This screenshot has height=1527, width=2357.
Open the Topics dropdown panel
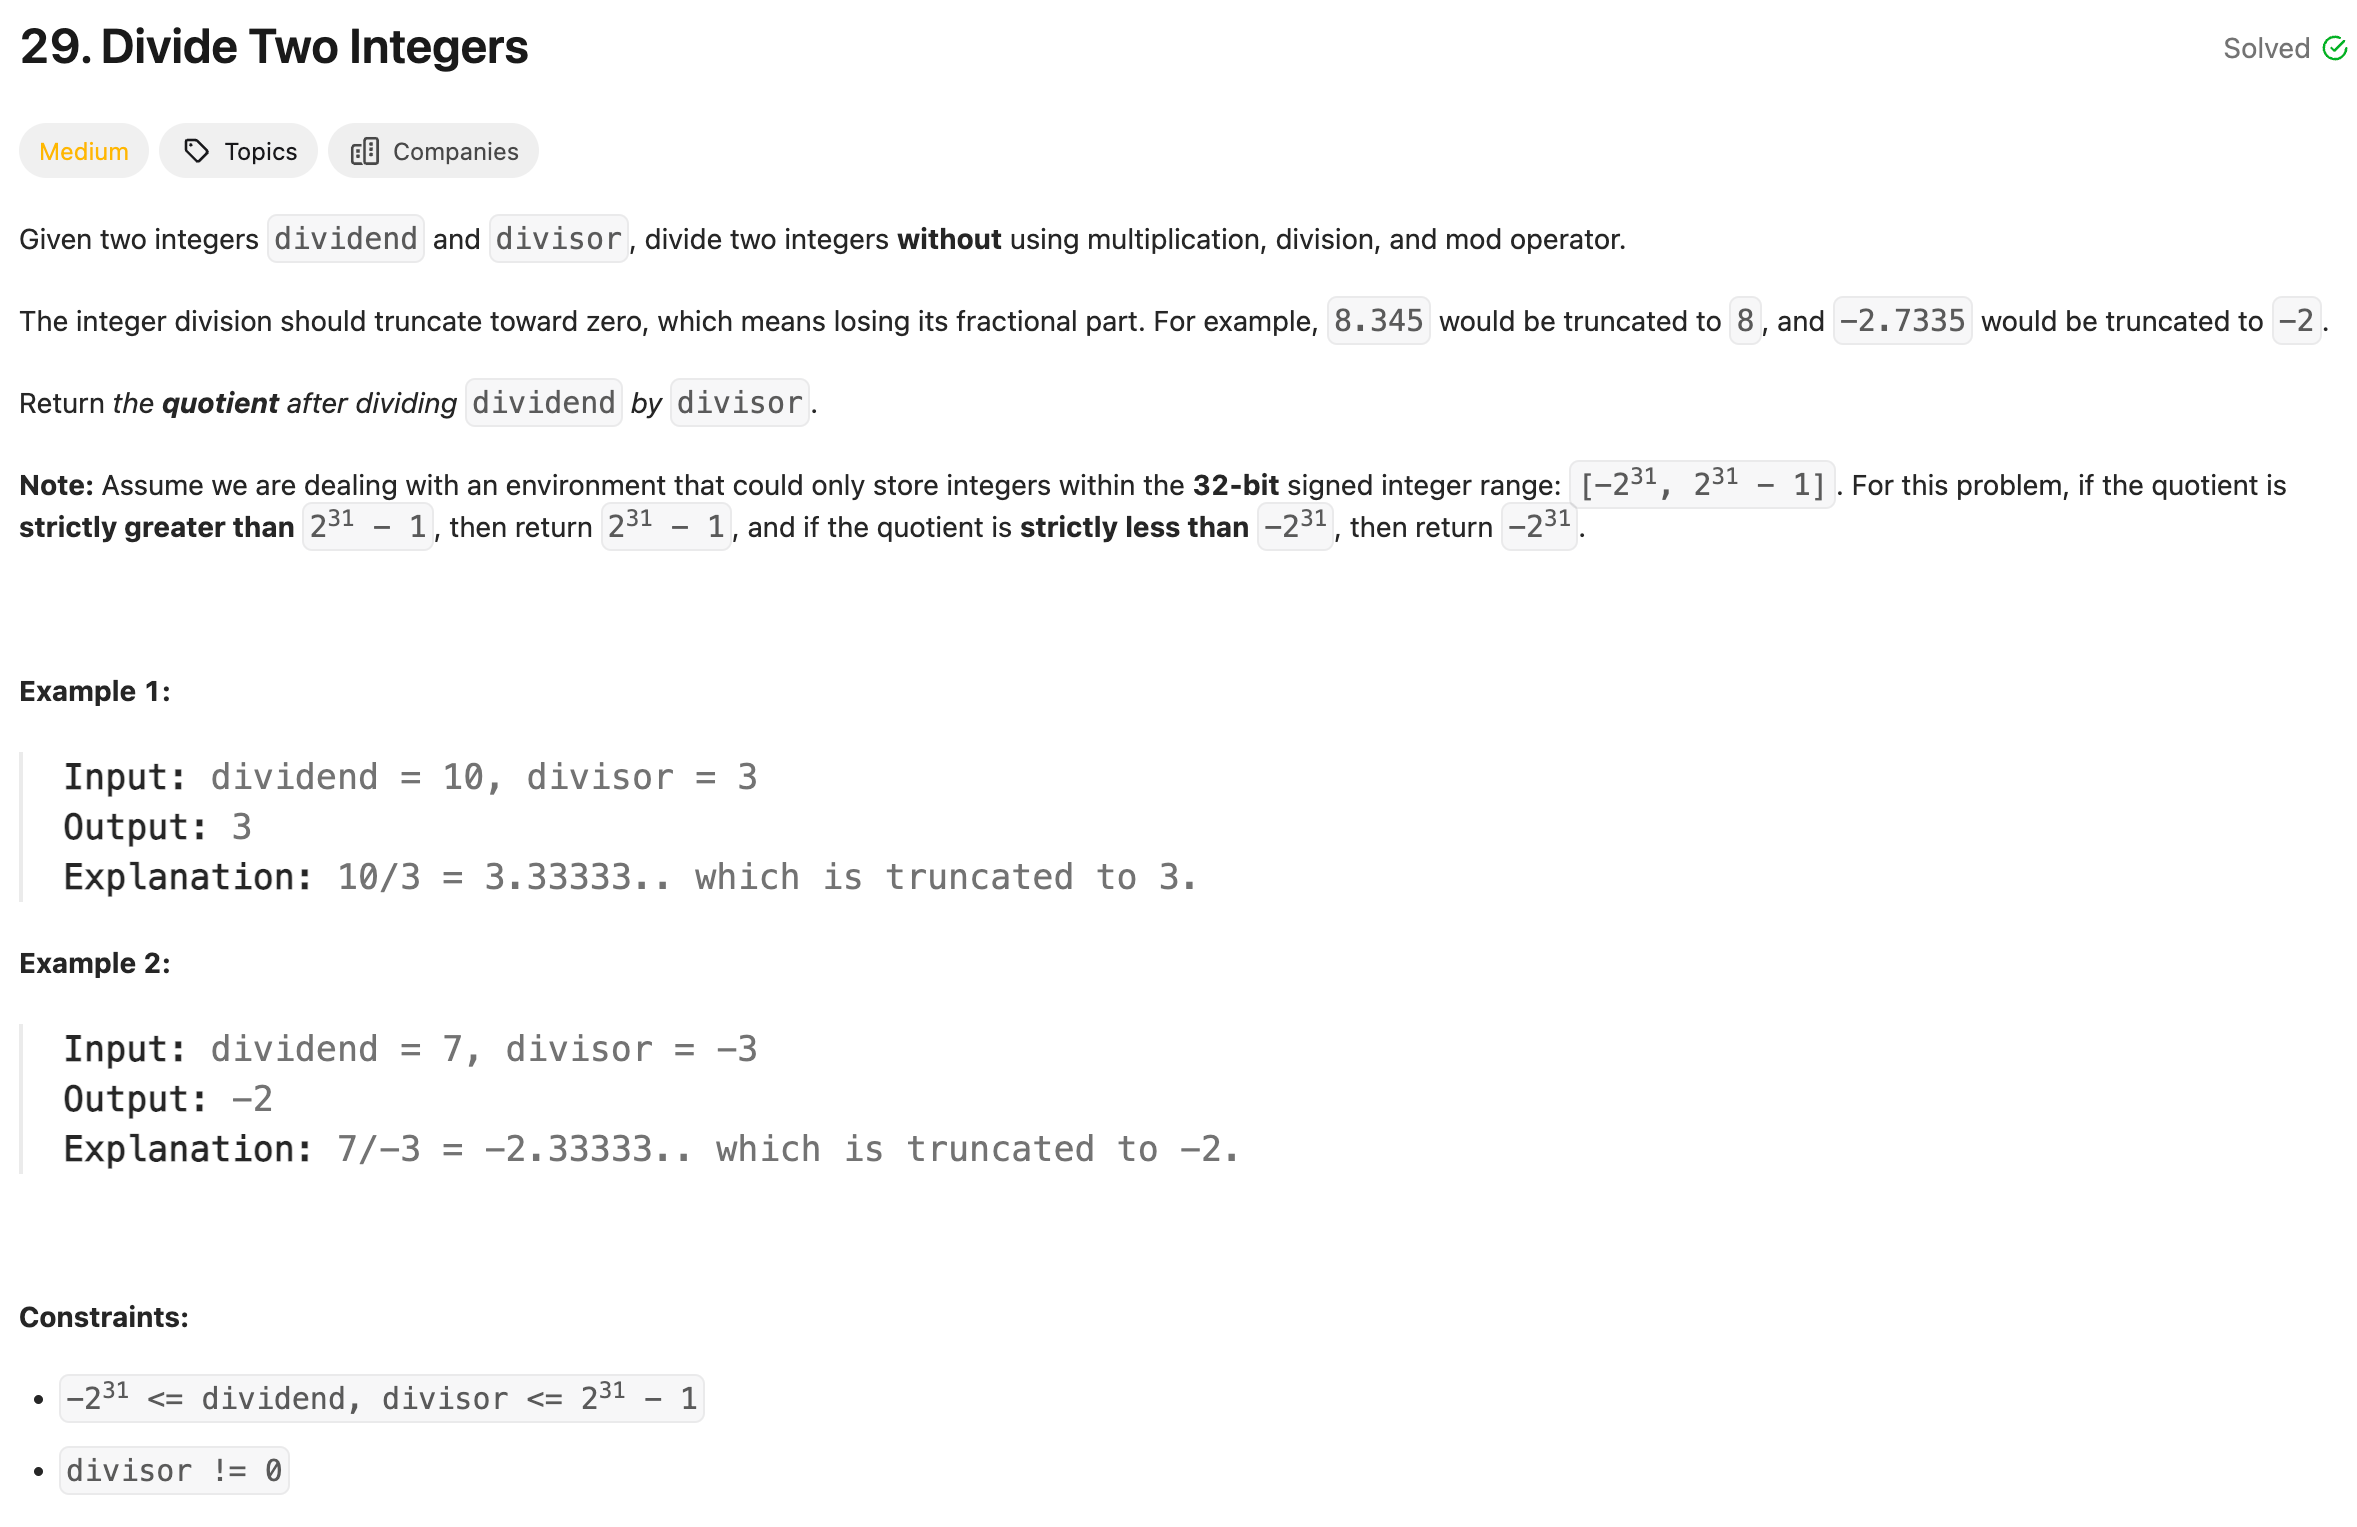(241, 151)
